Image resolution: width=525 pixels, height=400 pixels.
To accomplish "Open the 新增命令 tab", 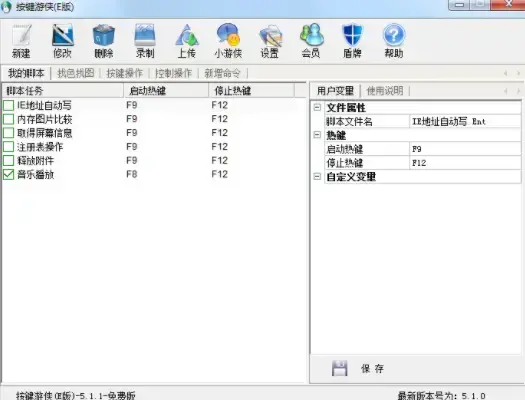I will 222,73.
